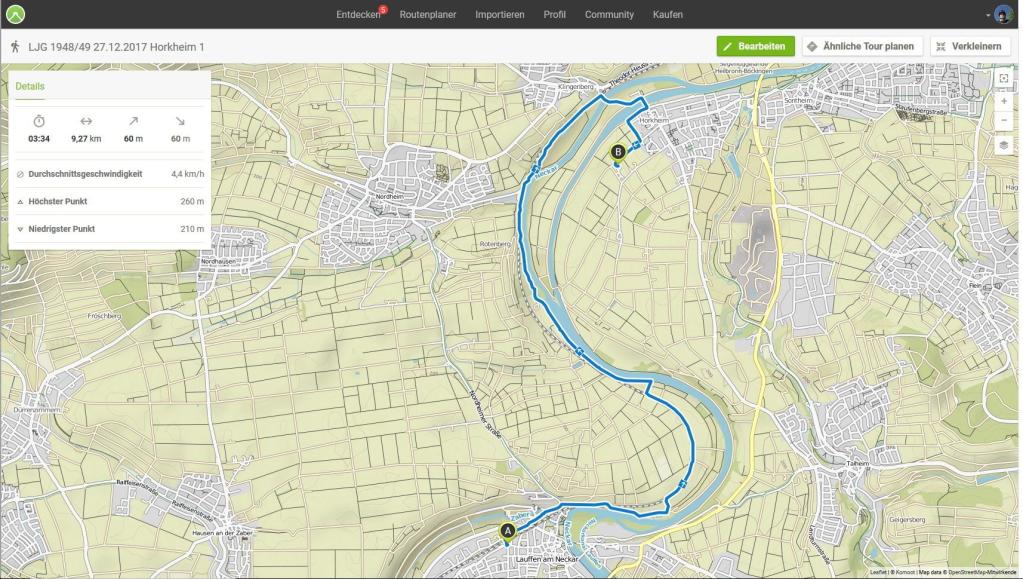Zoom out with the map minus button

point(1004,120)
